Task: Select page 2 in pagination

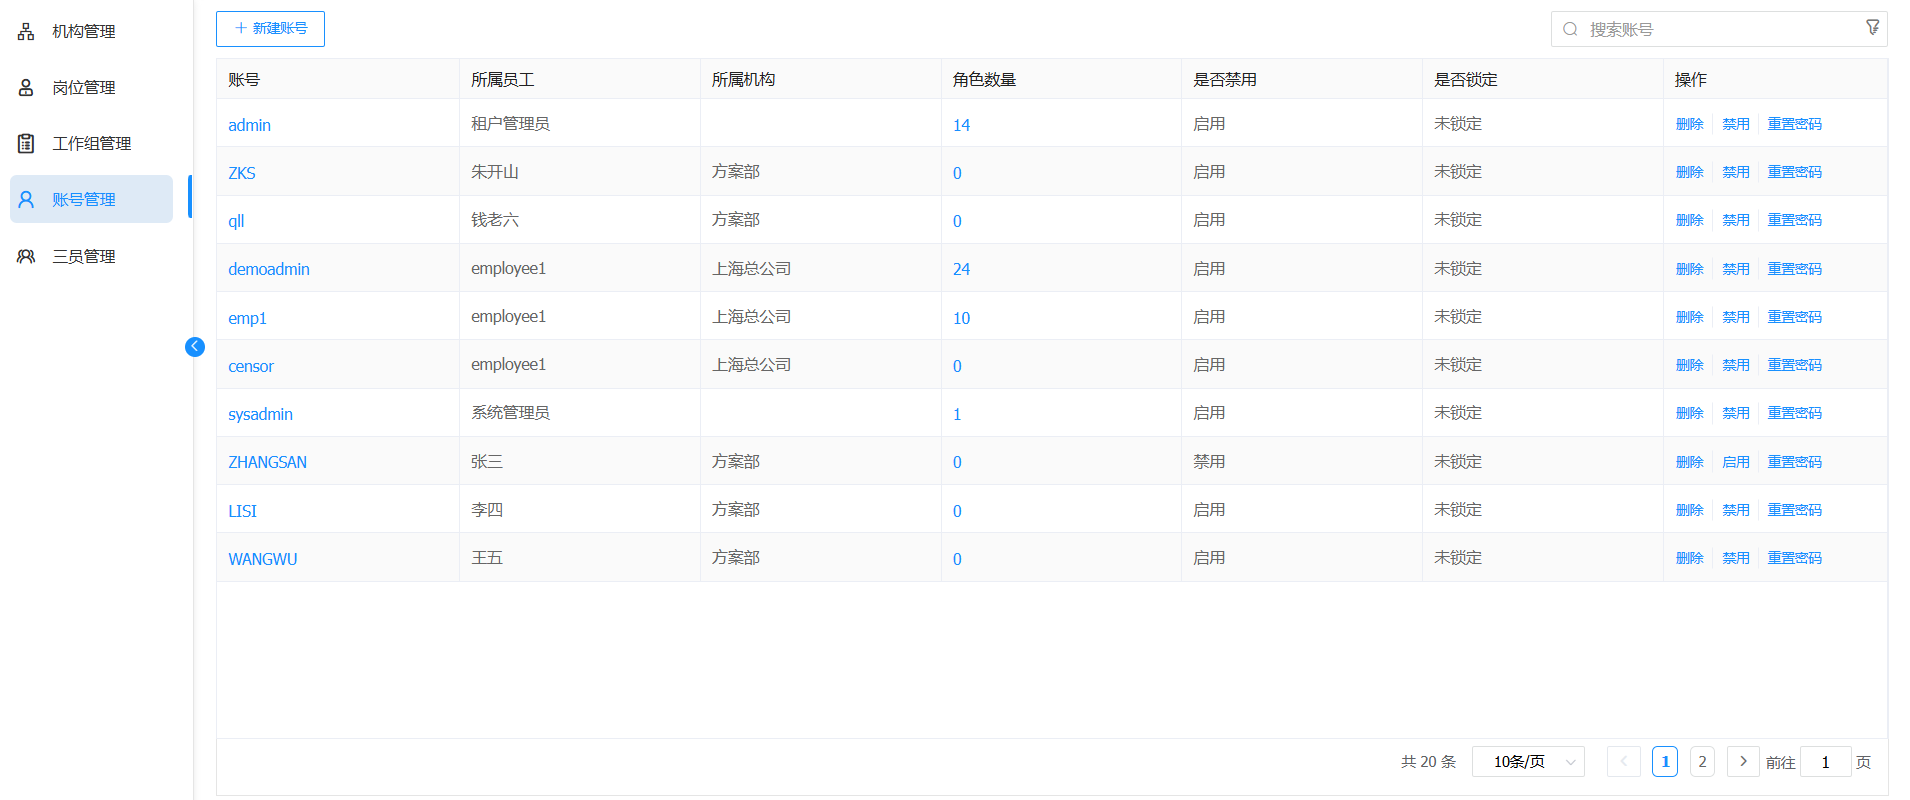Action: 1702,762
